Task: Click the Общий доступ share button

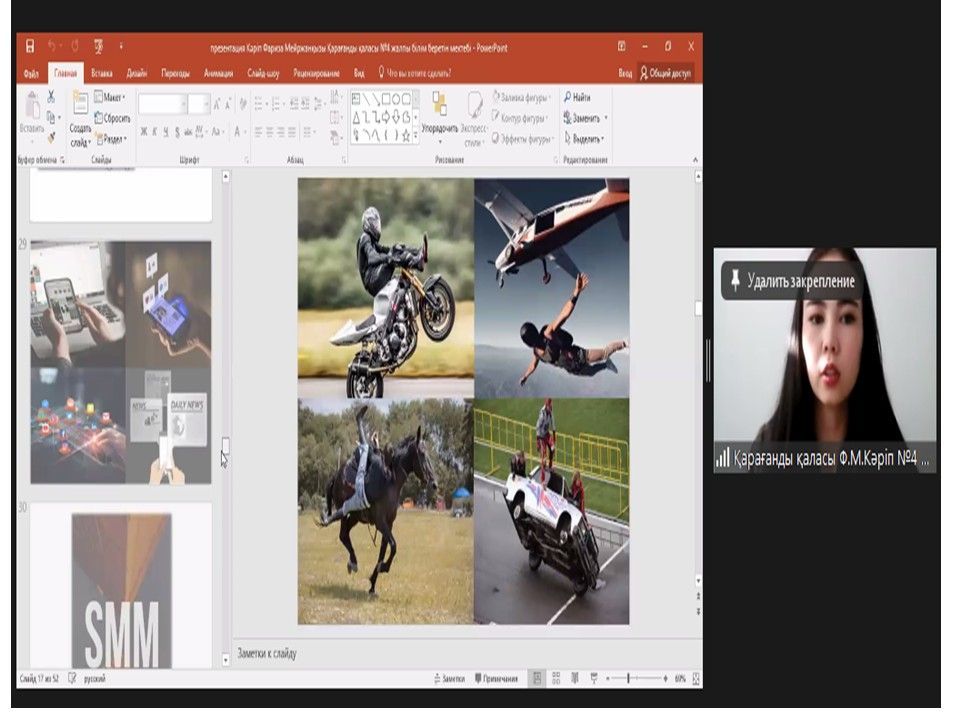Action: tap(665, 73)
